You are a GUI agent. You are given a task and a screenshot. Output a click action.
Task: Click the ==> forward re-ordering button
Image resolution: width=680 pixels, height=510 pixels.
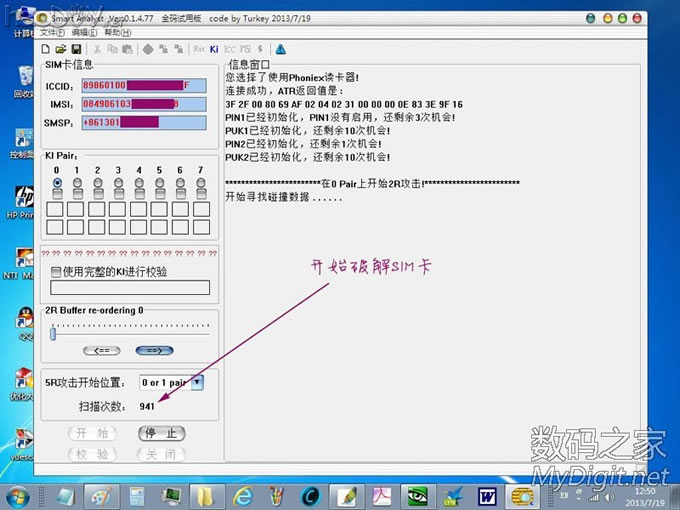(154, 350)
